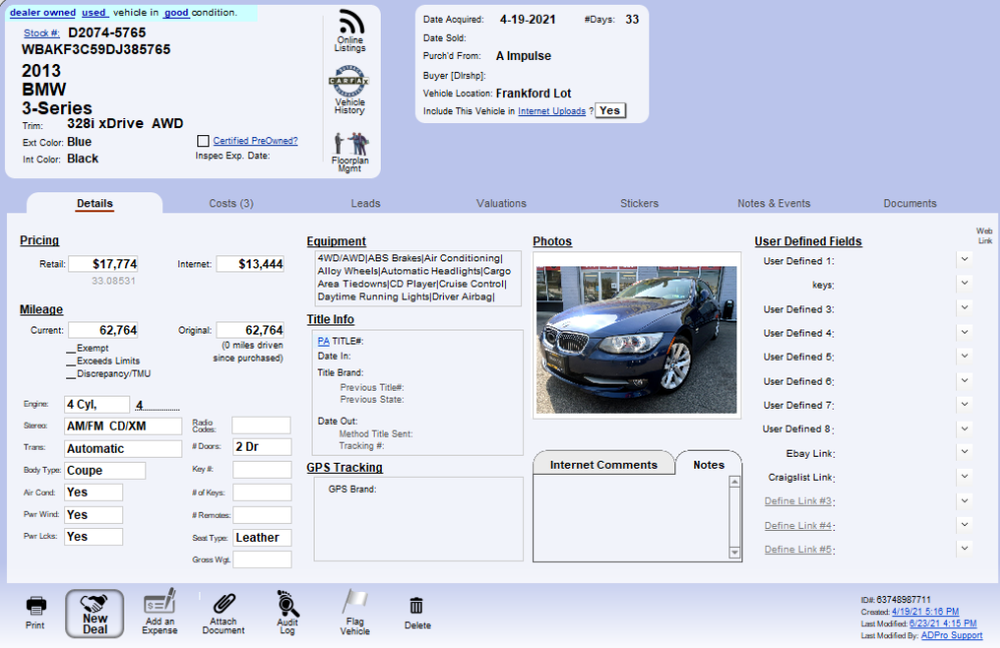Click the Current mileage field
Viewport: 1000px width, 648px height.
103,330
